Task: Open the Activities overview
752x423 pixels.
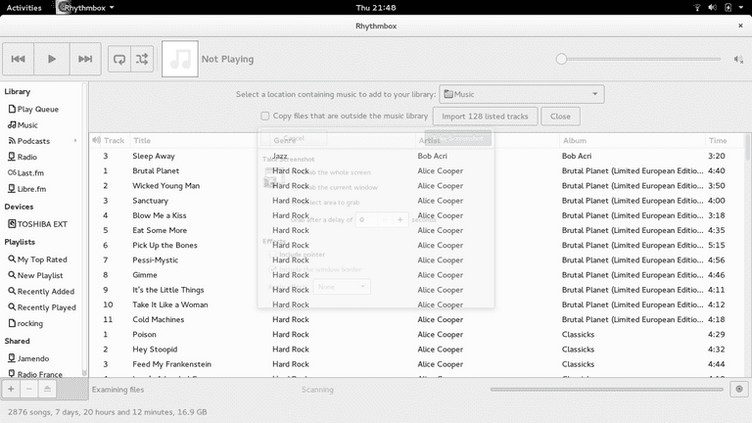Action: 24,8
